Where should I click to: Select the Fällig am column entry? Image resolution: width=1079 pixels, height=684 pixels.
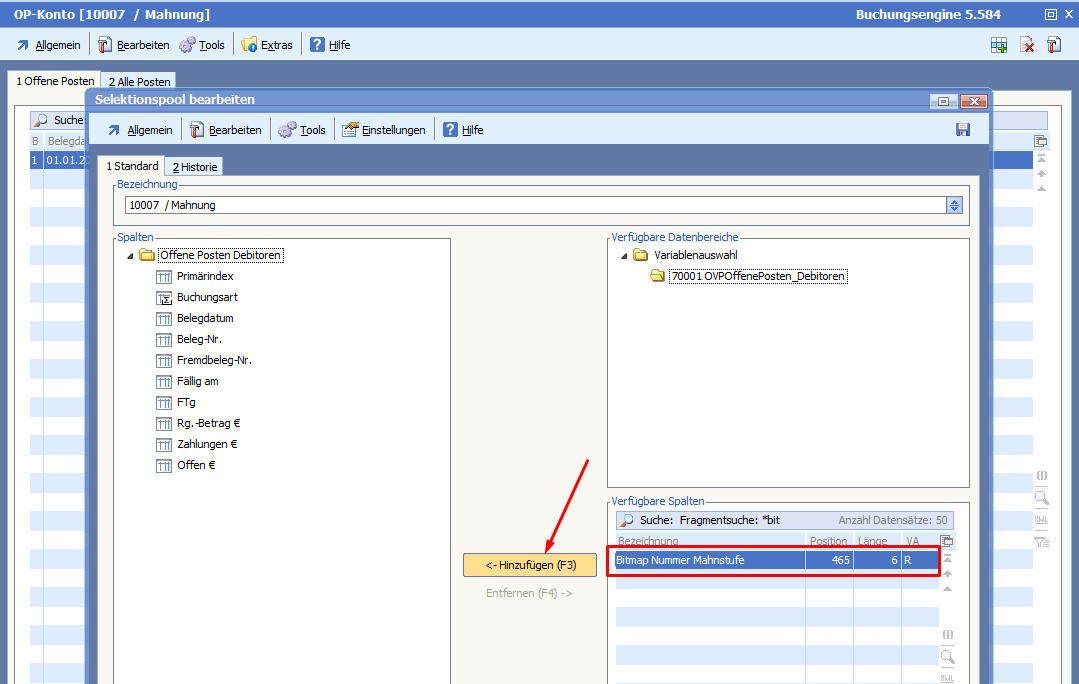point(197,382)
